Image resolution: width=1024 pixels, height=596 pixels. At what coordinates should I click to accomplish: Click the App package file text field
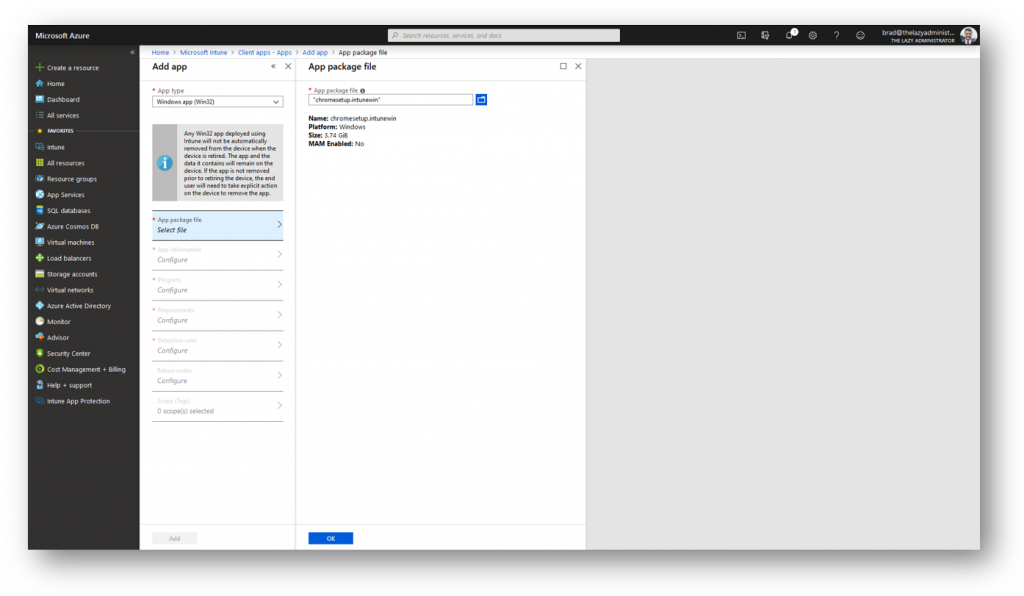pos(391,100)
